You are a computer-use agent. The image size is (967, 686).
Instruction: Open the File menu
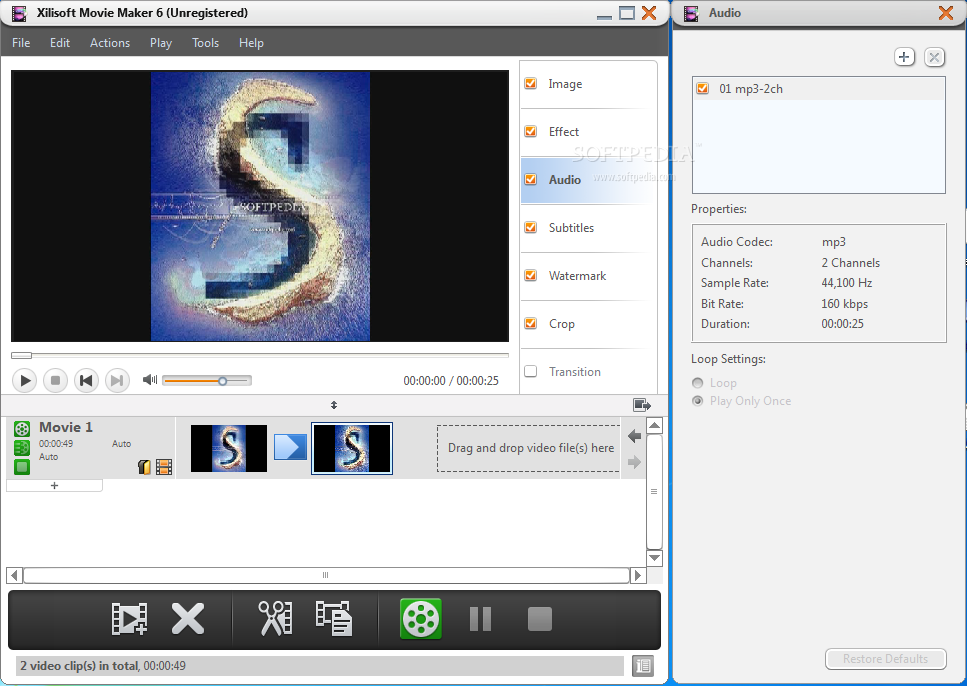(x=21, y=43)
